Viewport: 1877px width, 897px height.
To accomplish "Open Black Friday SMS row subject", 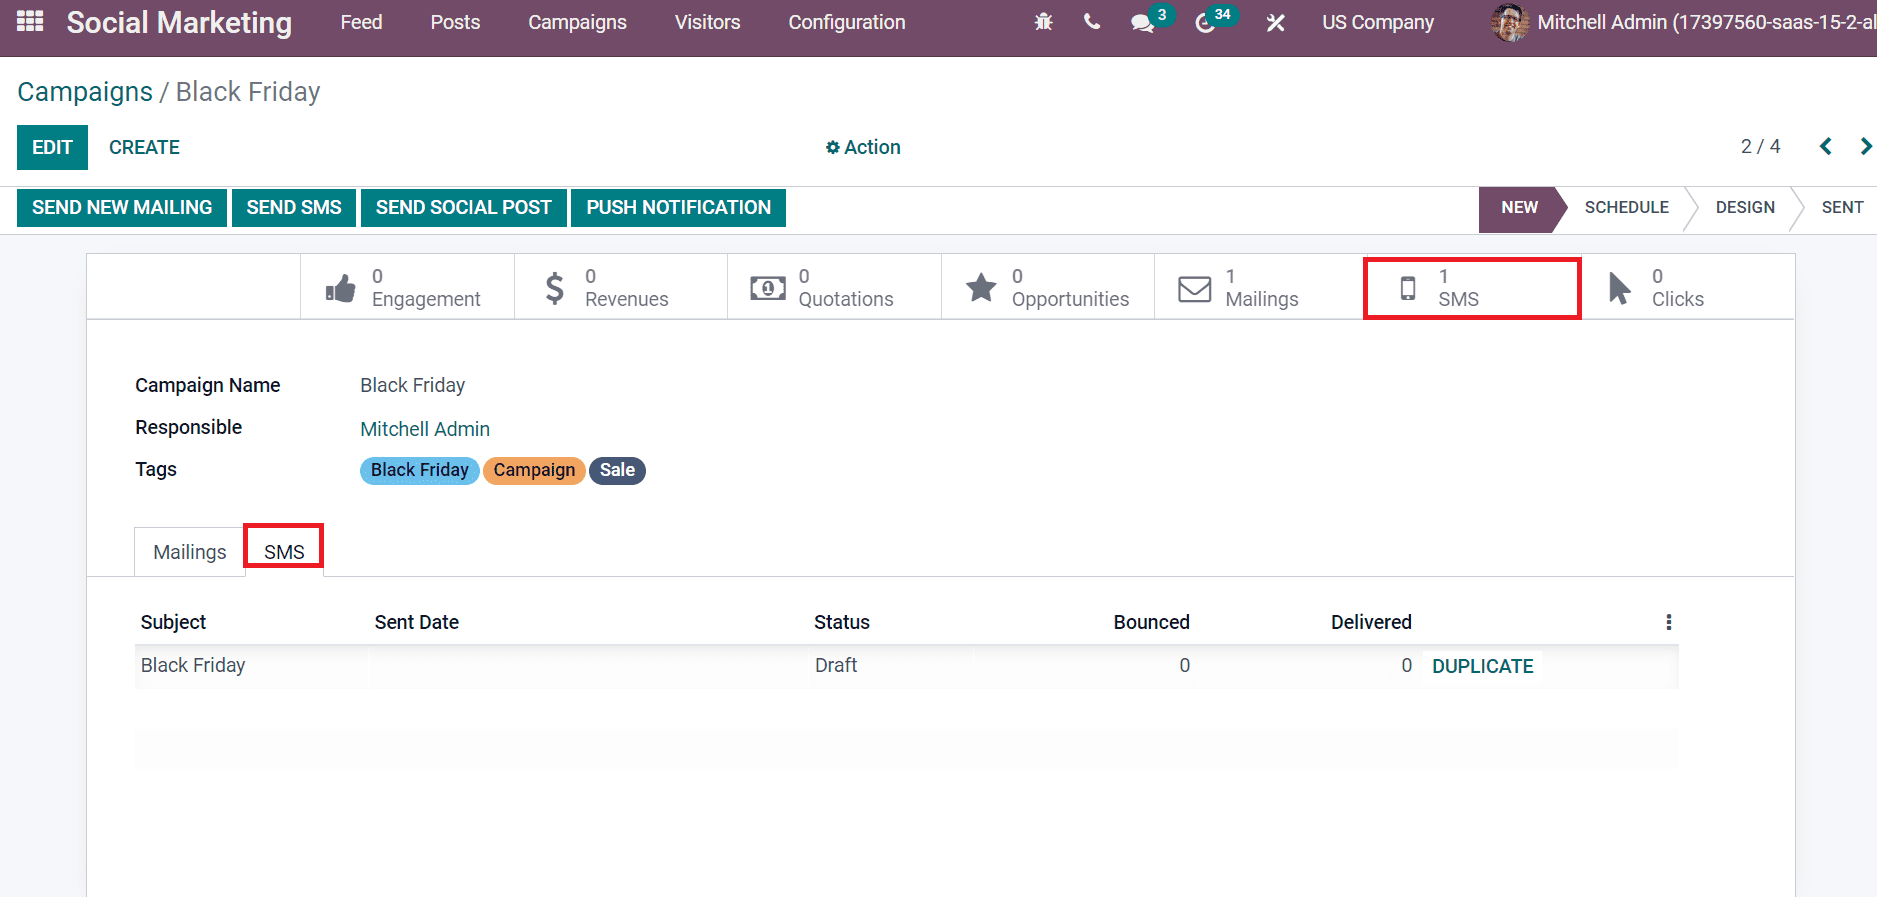I will [193, 665].
